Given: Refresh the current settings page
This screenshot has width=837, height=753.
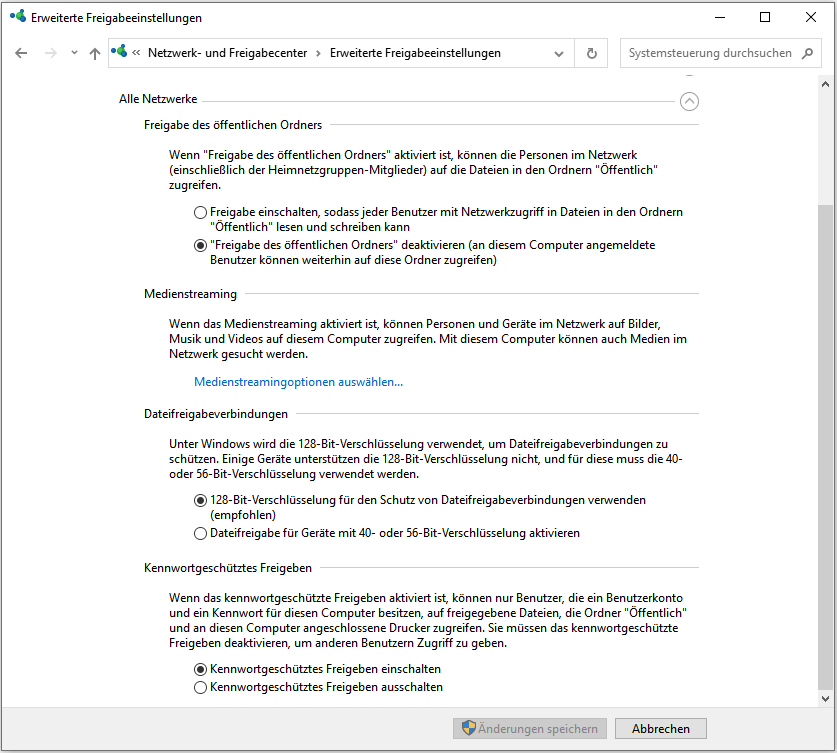Looking at the screenshot, I should [590, 53].
